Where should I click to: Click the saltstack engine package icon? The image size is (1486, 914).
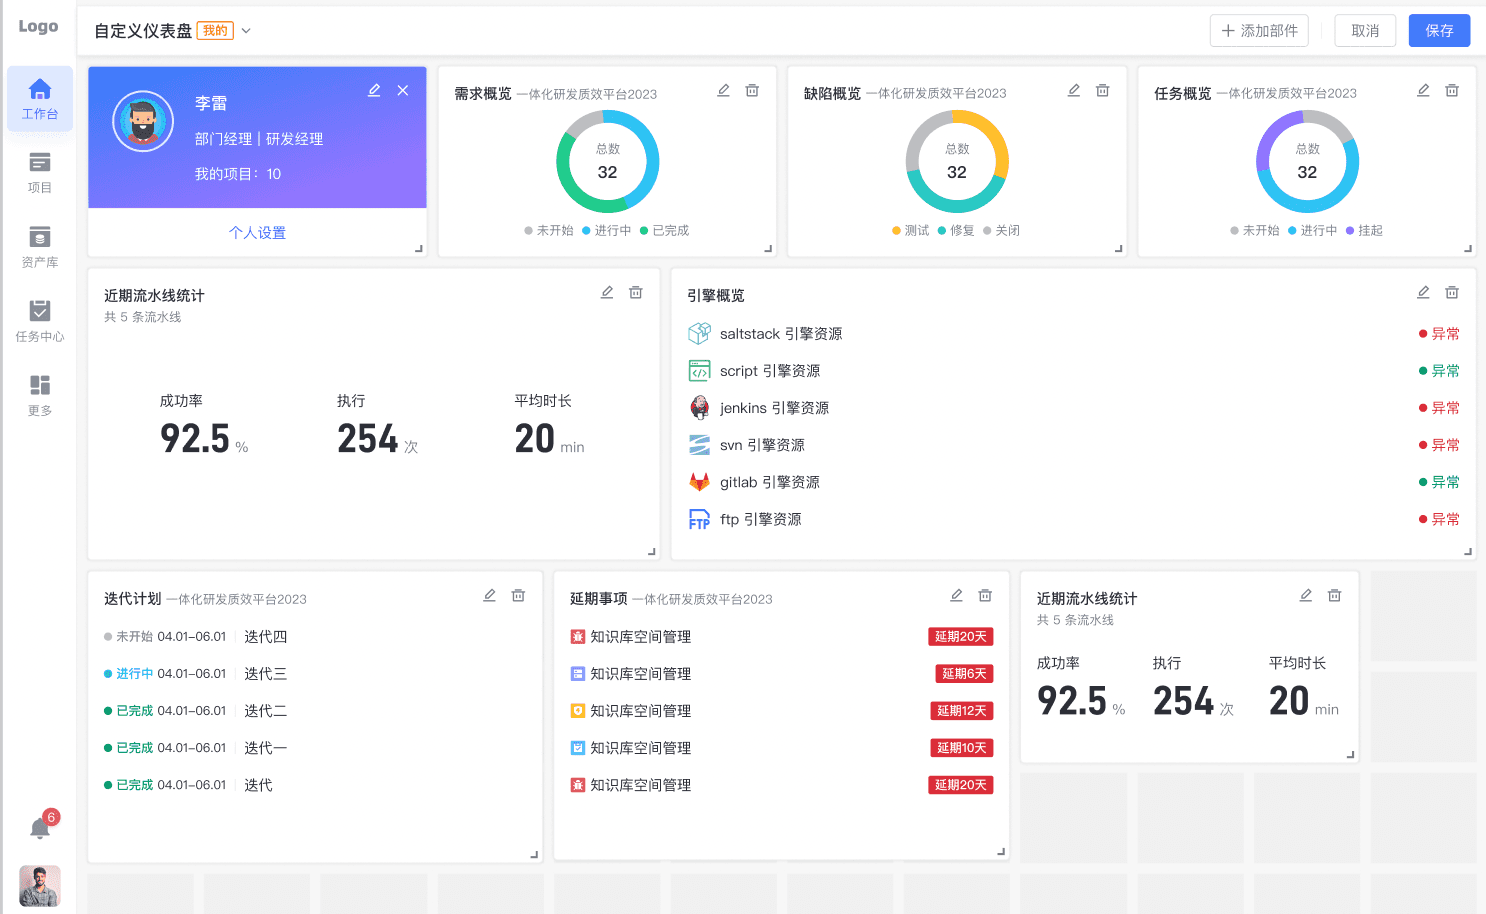[x=699, y=333]
